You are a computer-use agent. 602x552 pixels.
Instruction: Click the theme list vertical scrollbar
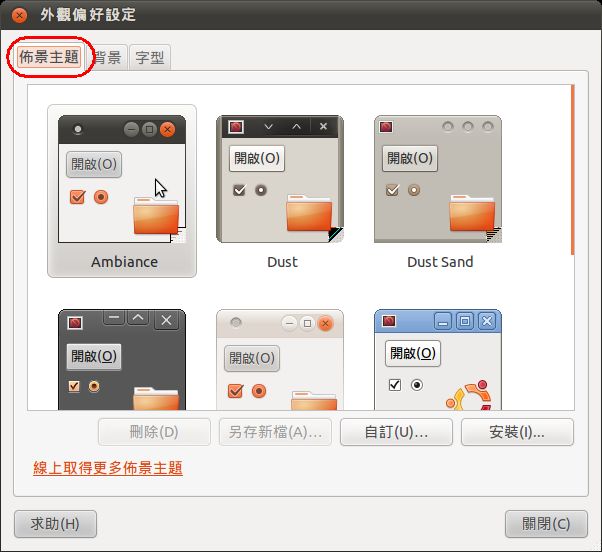(572, 170)
